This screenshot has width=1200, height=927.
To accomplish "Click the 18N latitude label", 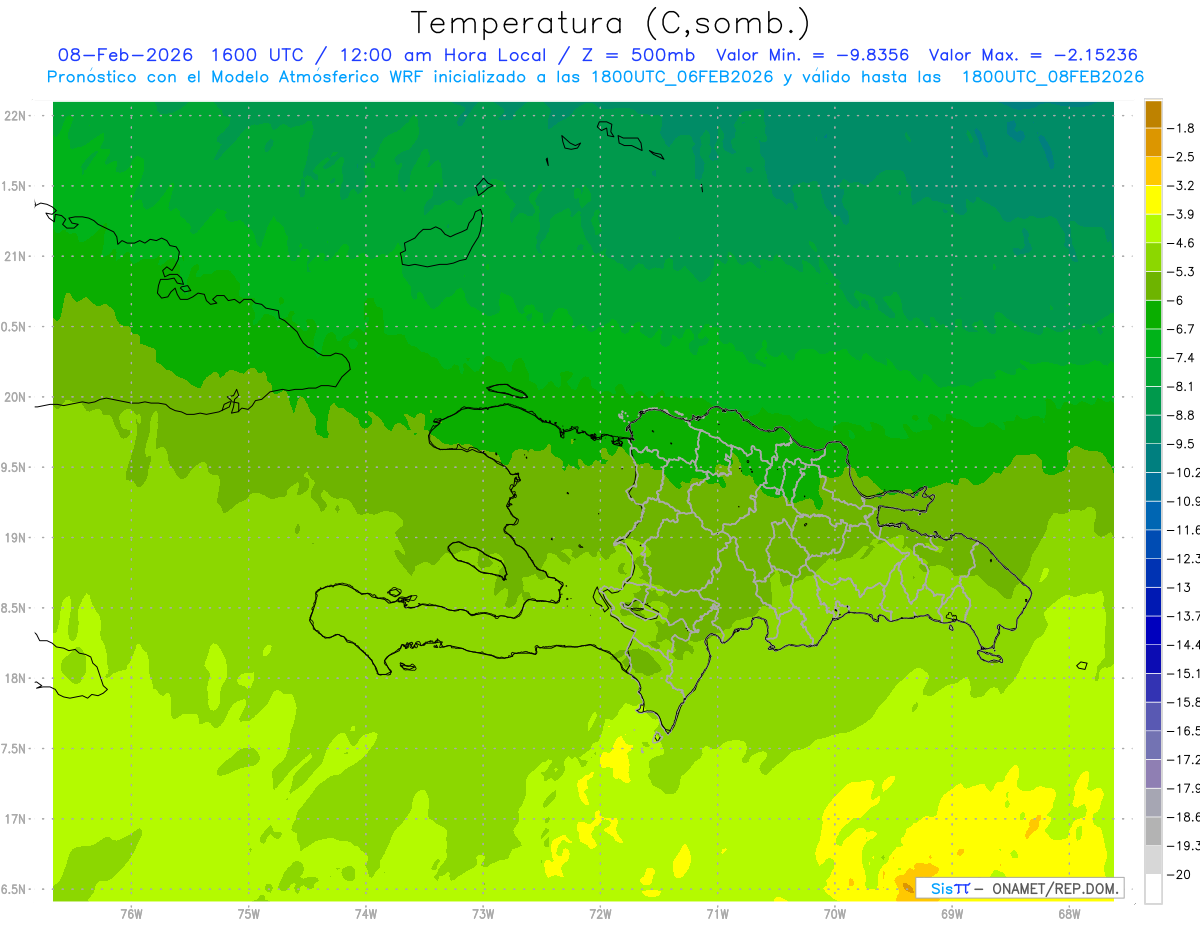I will coord(17,678).
